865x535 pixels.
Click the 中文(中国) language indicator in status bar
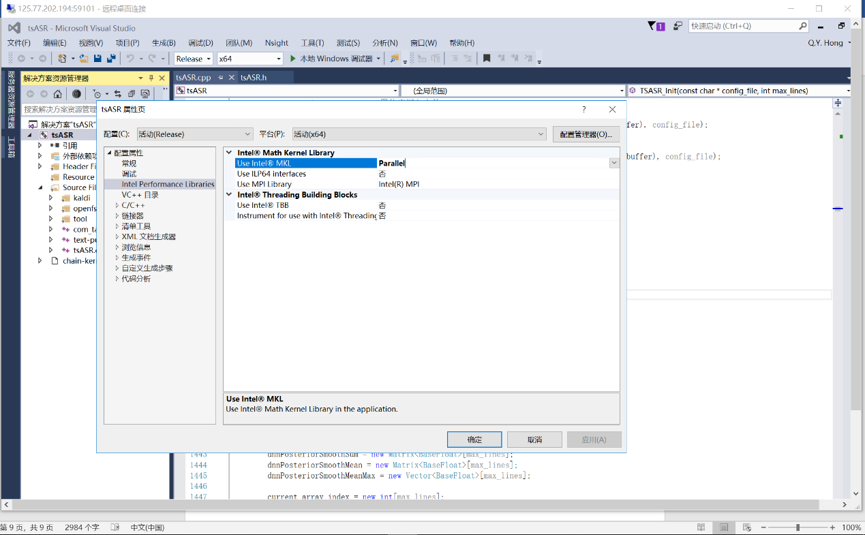147,527
